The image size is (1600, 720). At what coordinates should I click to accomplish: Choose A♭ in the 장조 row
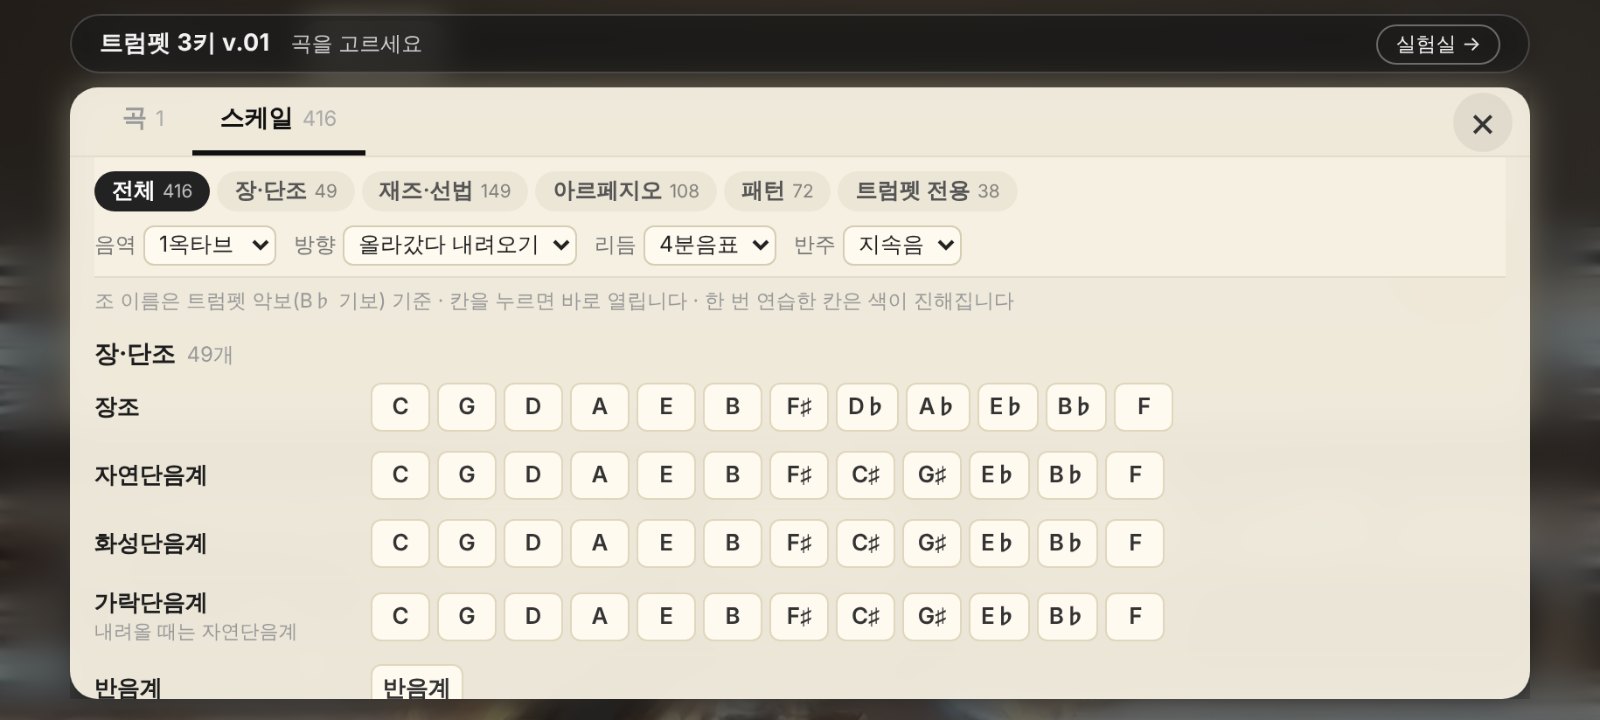point(937,407)
